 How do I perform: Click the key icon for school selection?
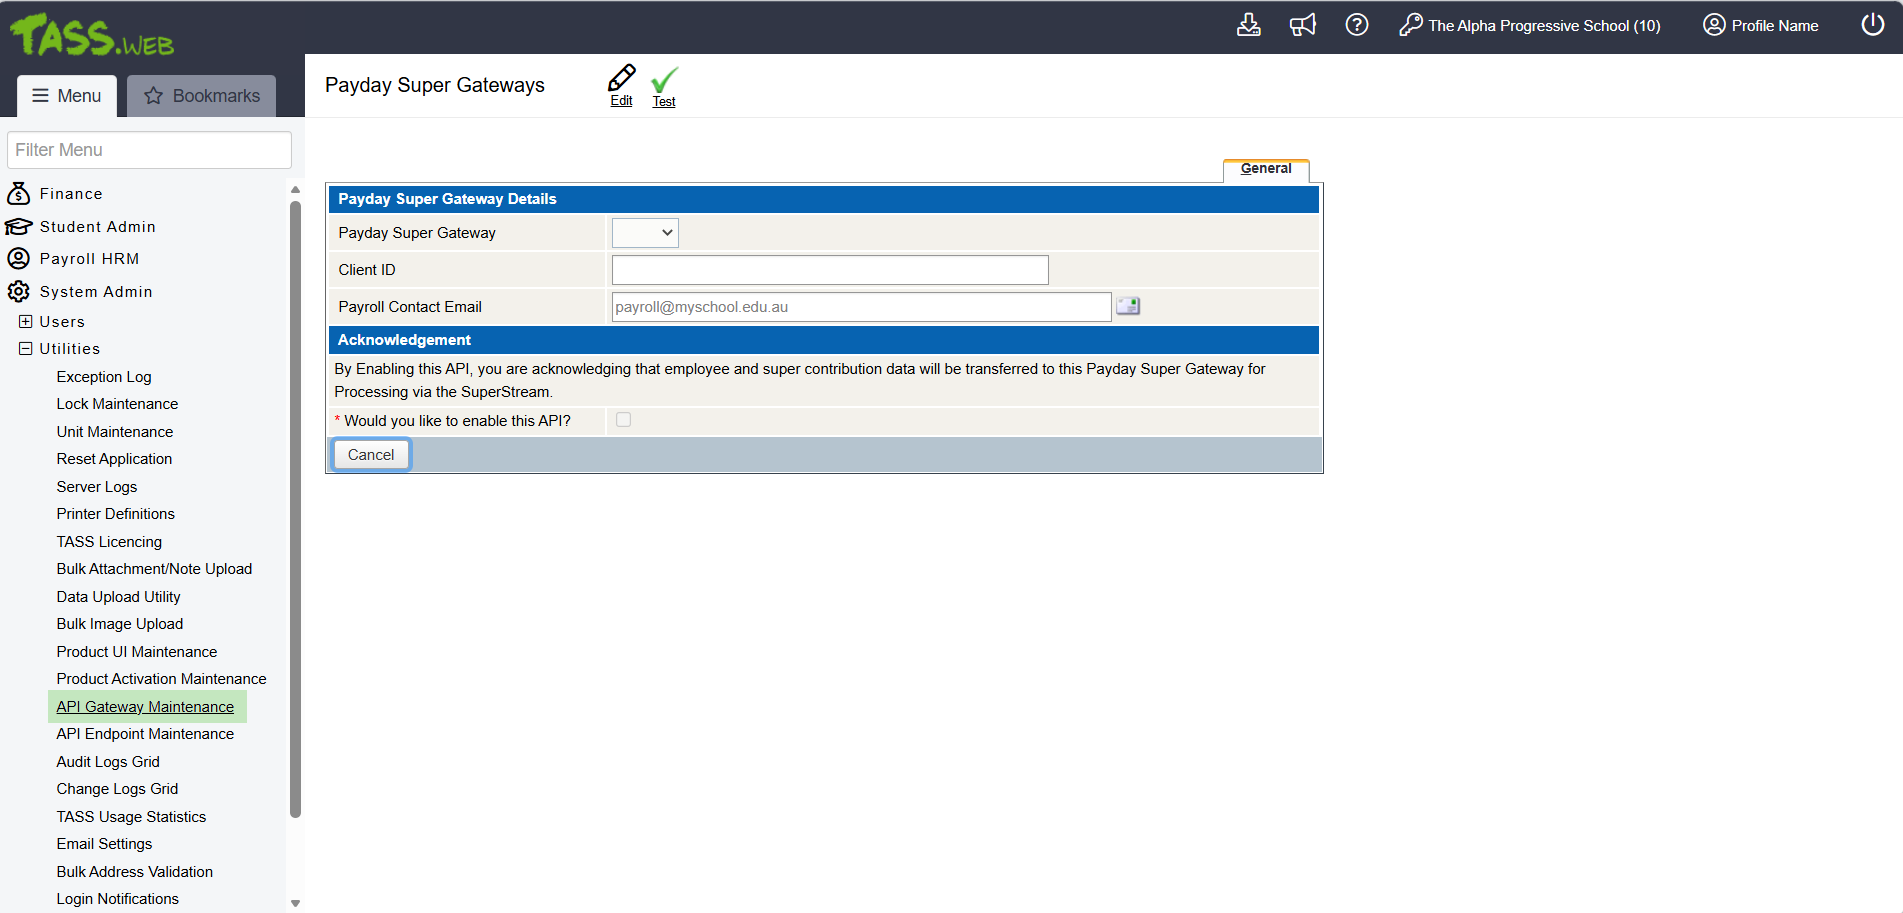1411,25
